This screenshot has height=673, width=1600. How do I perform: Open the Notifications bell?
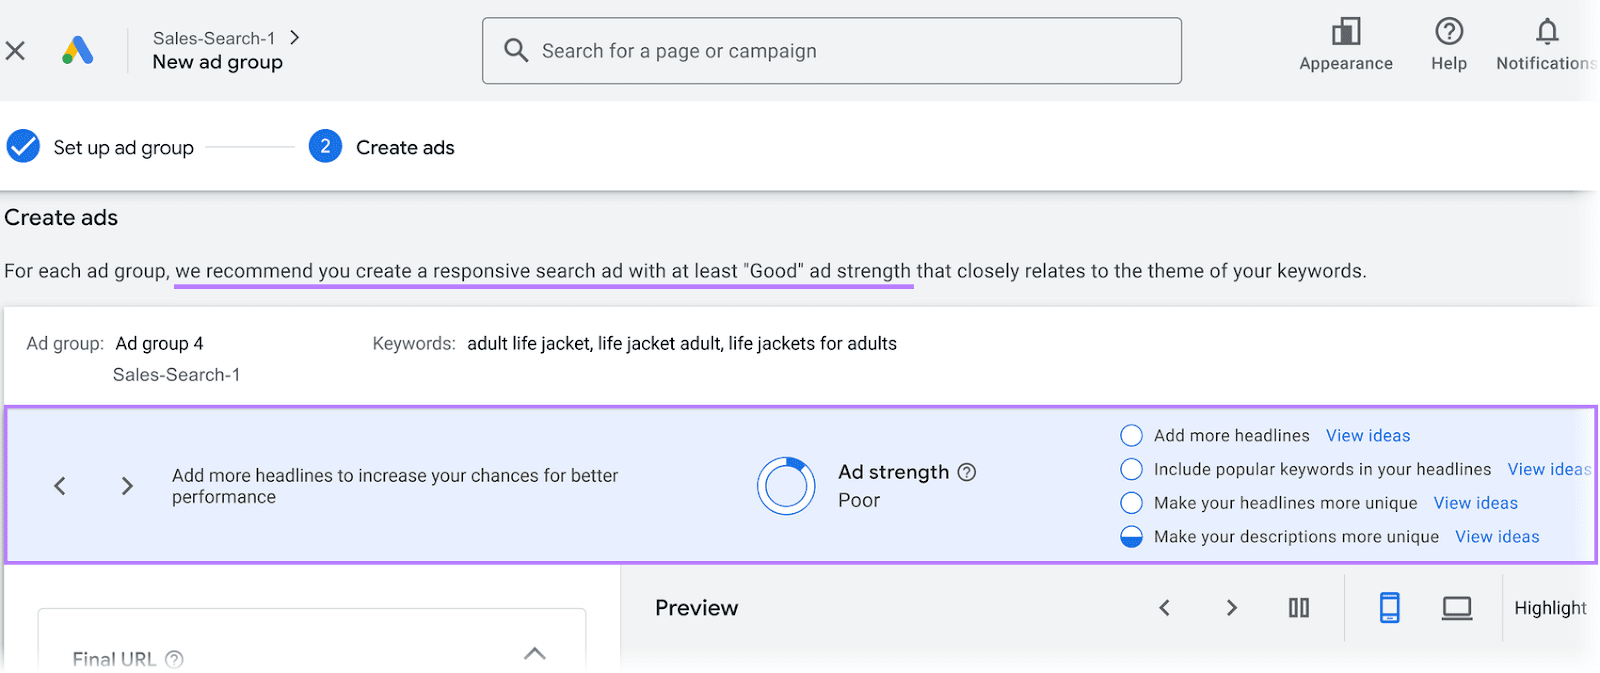coord(1546,45)
